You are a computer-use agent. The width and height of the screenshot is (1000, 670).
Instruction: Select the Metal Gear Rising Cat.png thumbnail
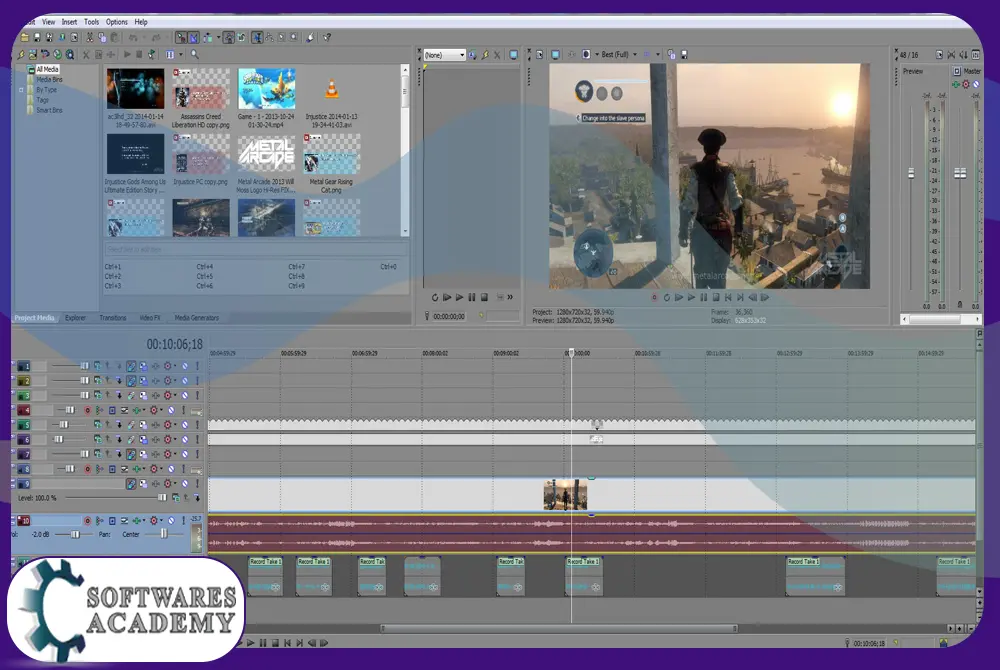331,154
